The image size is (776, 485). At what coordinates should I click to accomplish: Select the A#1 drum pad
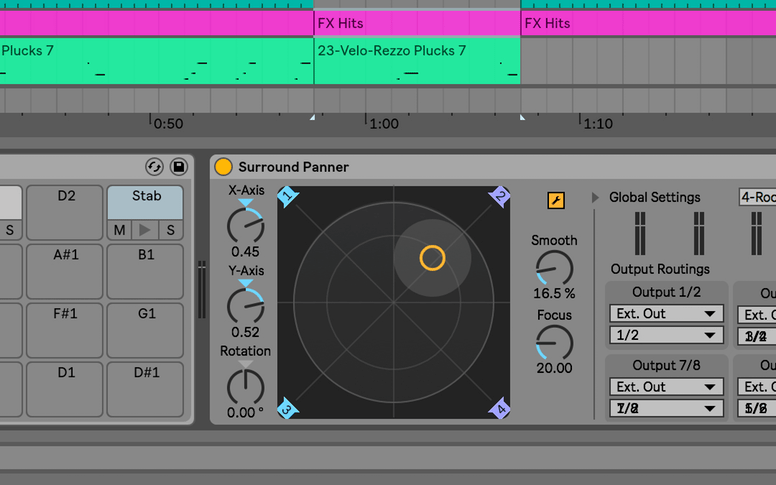[x=65, y=272]
